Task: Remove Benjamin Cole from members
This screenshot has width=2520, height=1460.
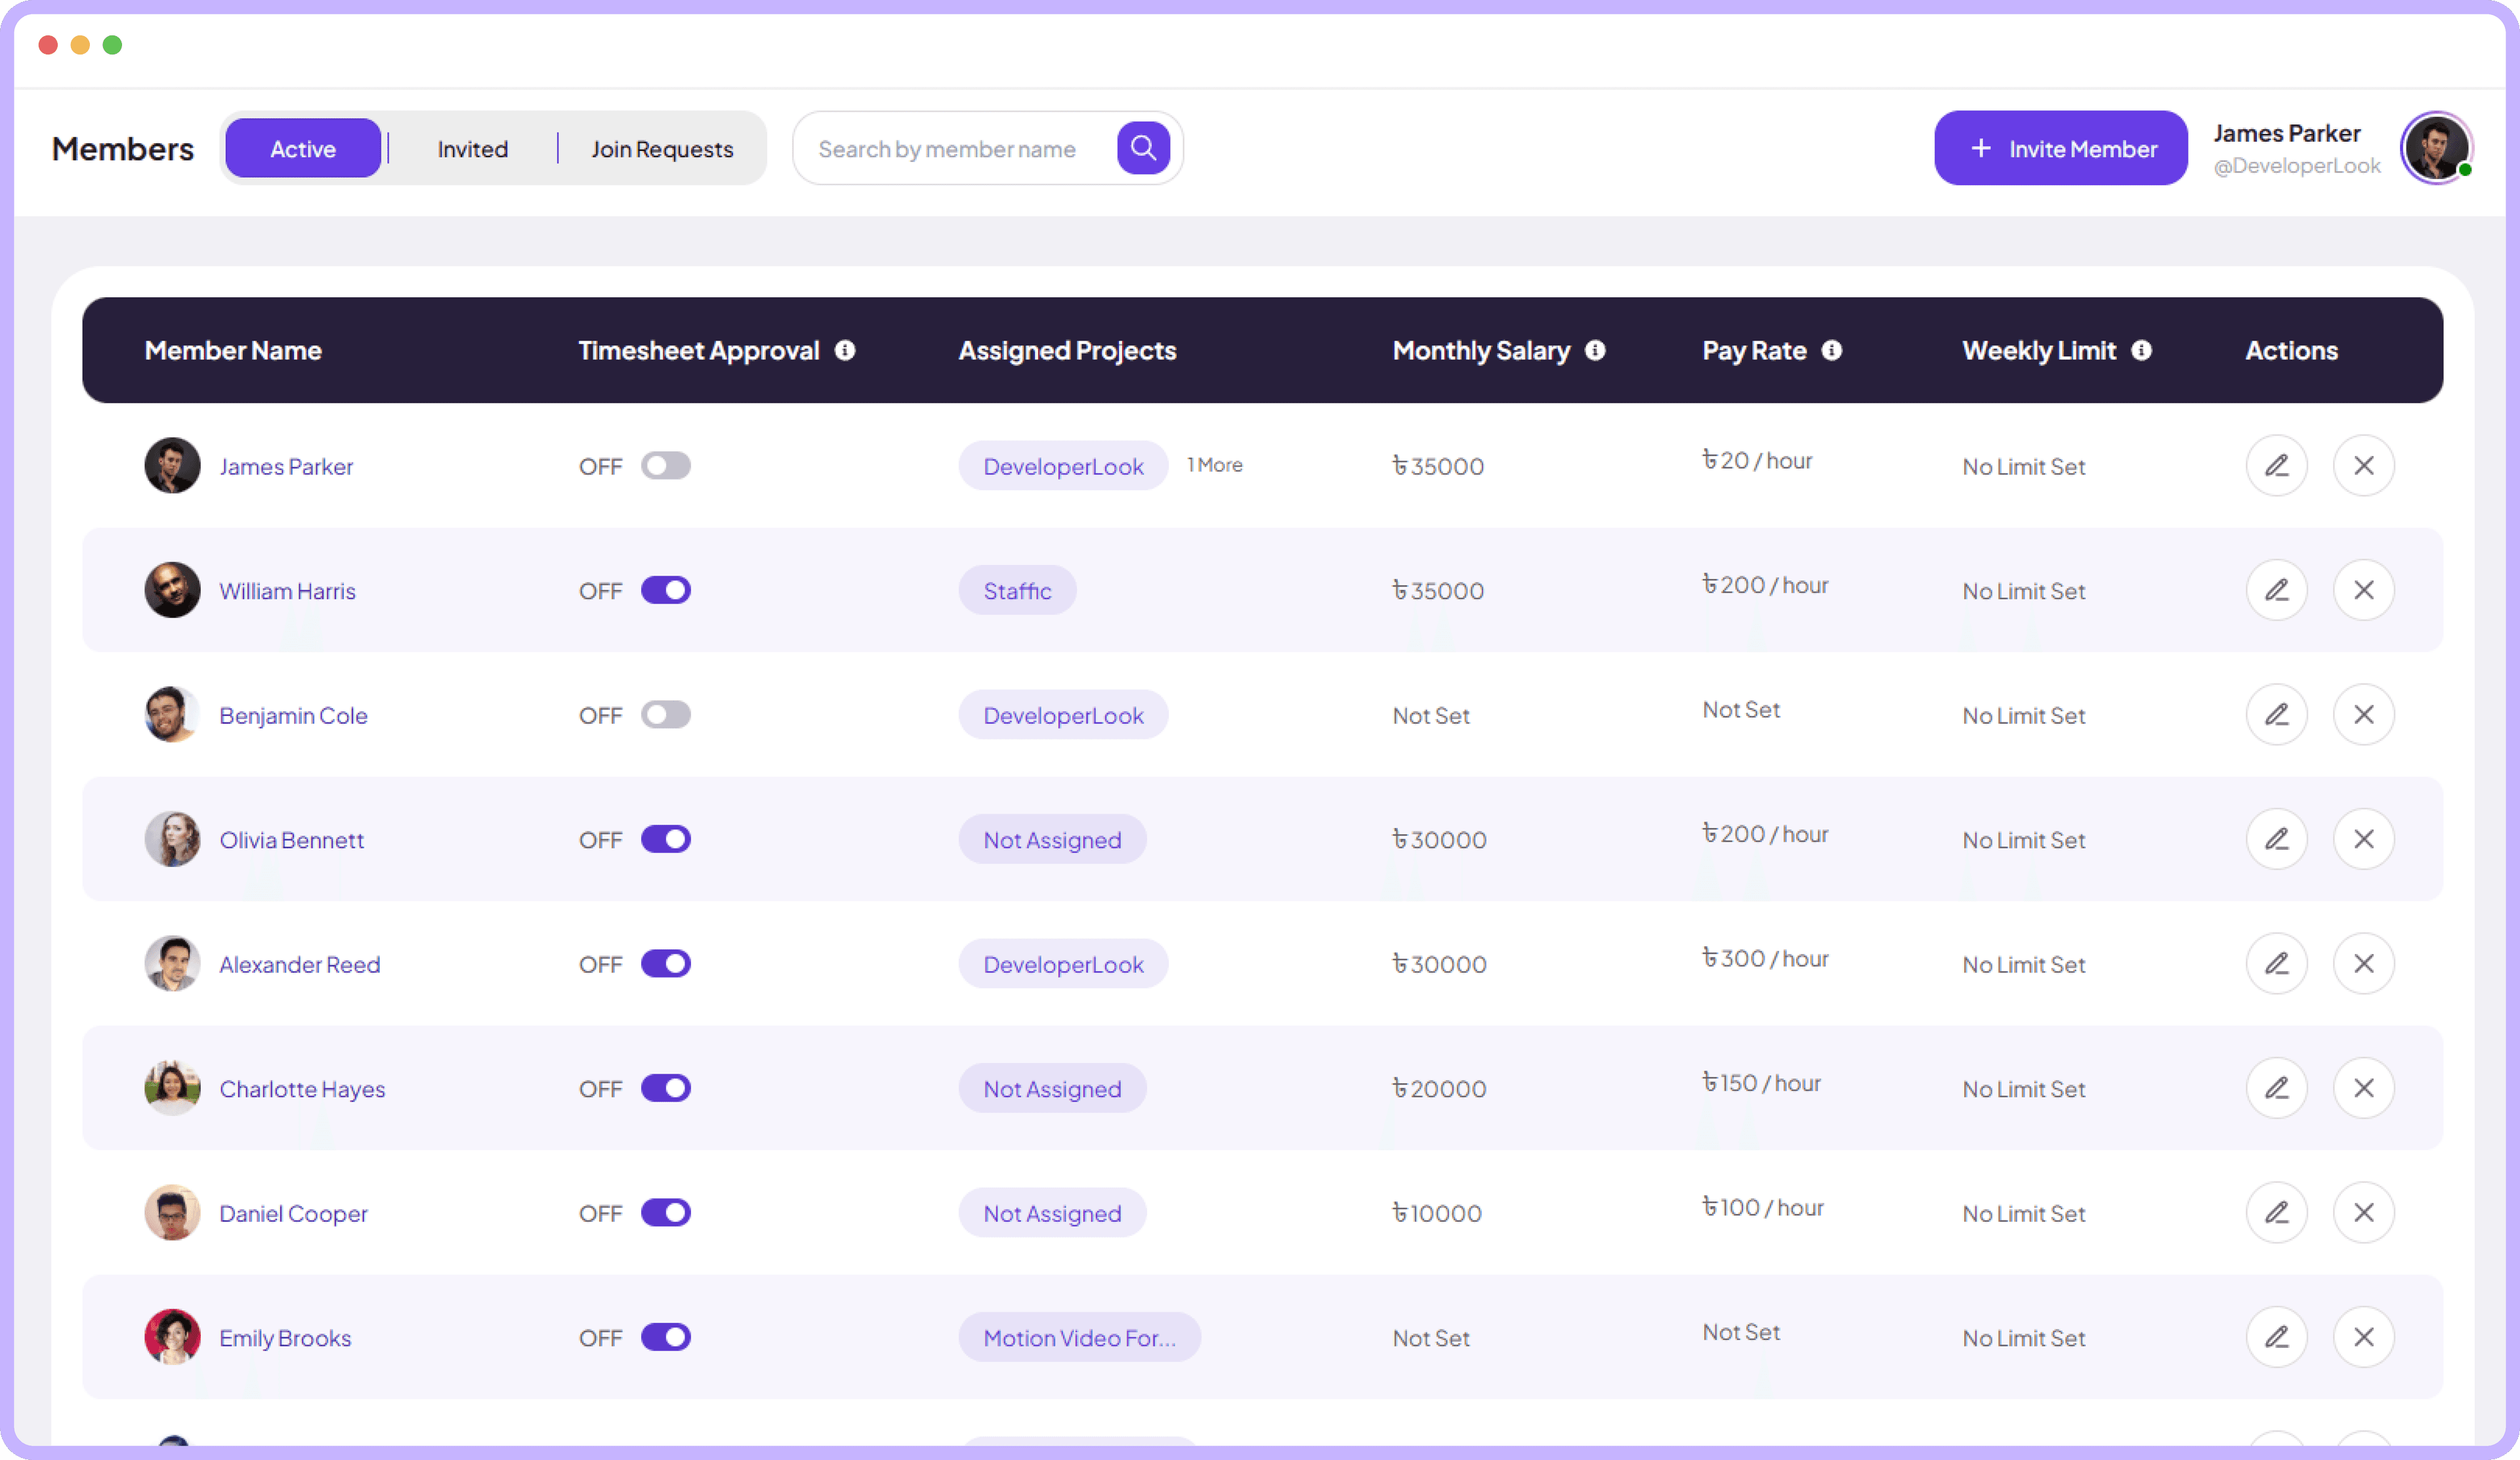Action: click(2364, 714)
